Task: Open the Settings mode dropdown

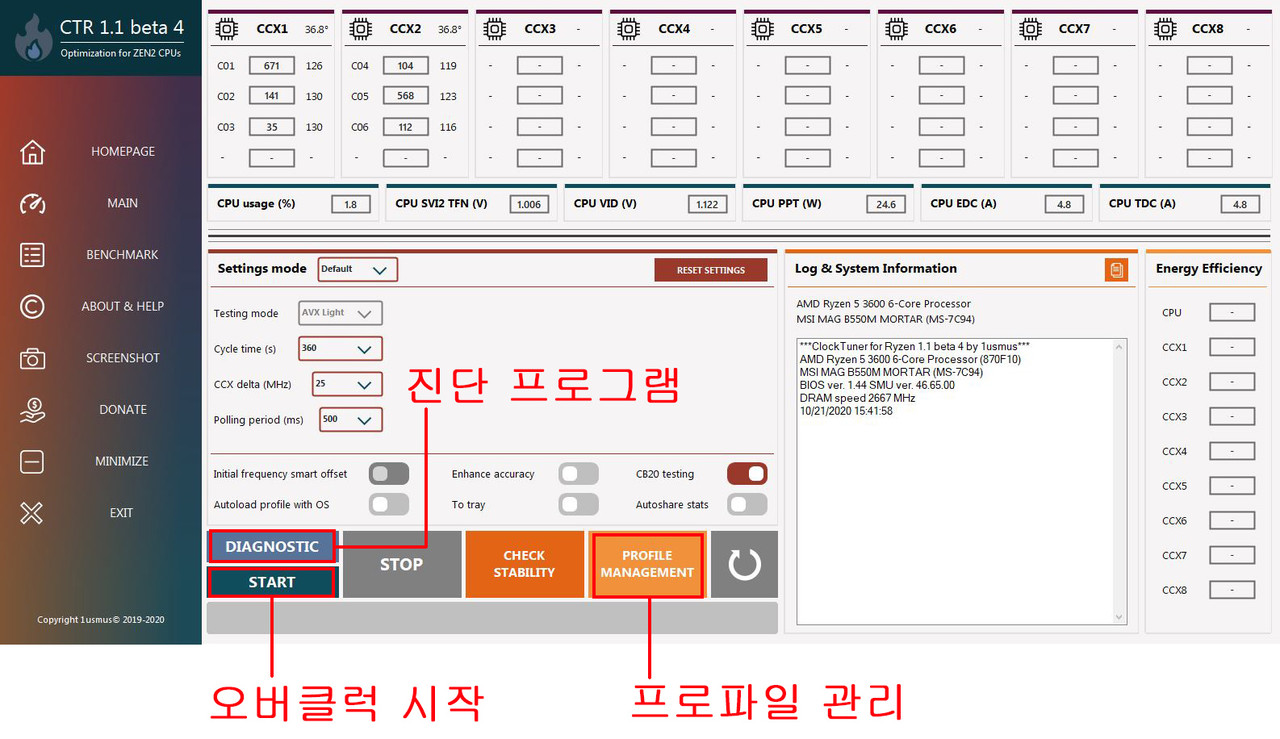Action: pyautogui.click(x=358, y=269)
